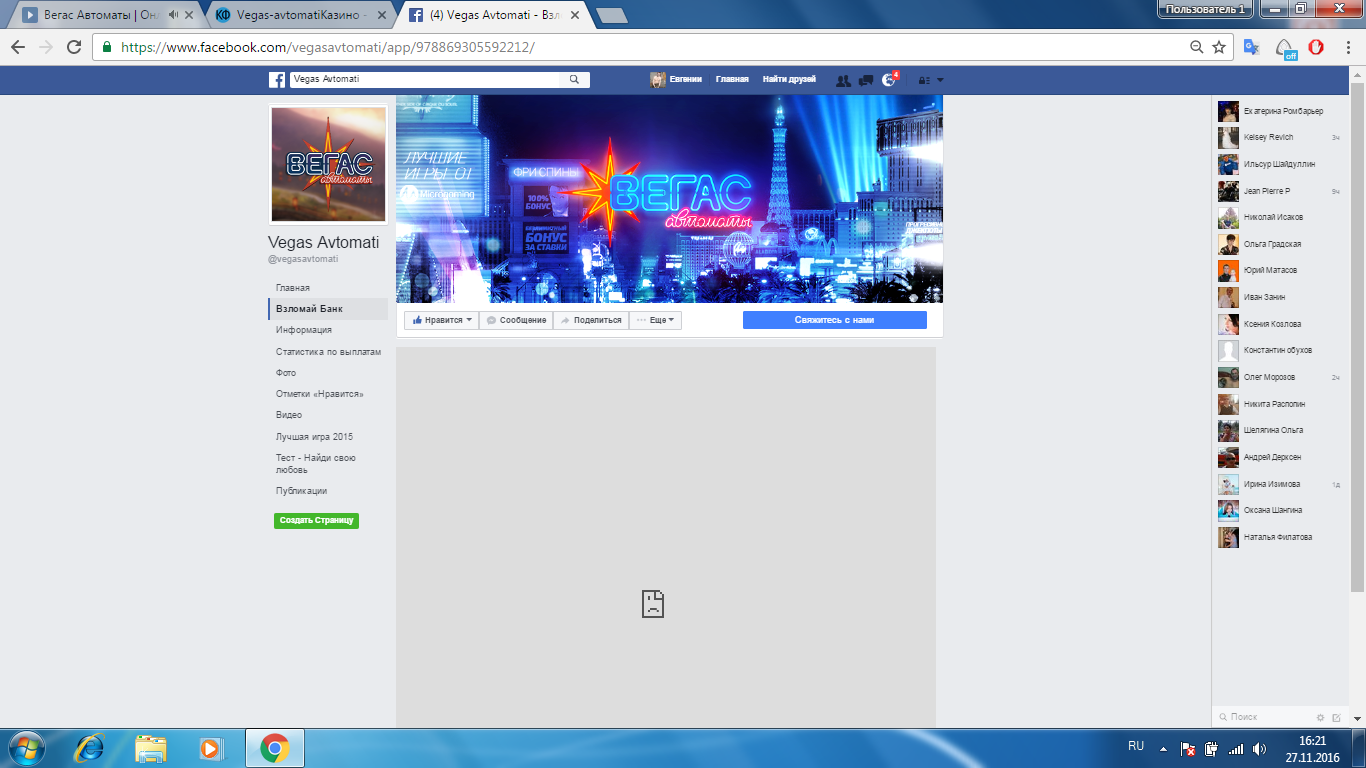Select Статистика по выплатам in sidebar
The height and width of the screenshot is (768, 1366).
point(328,352)
